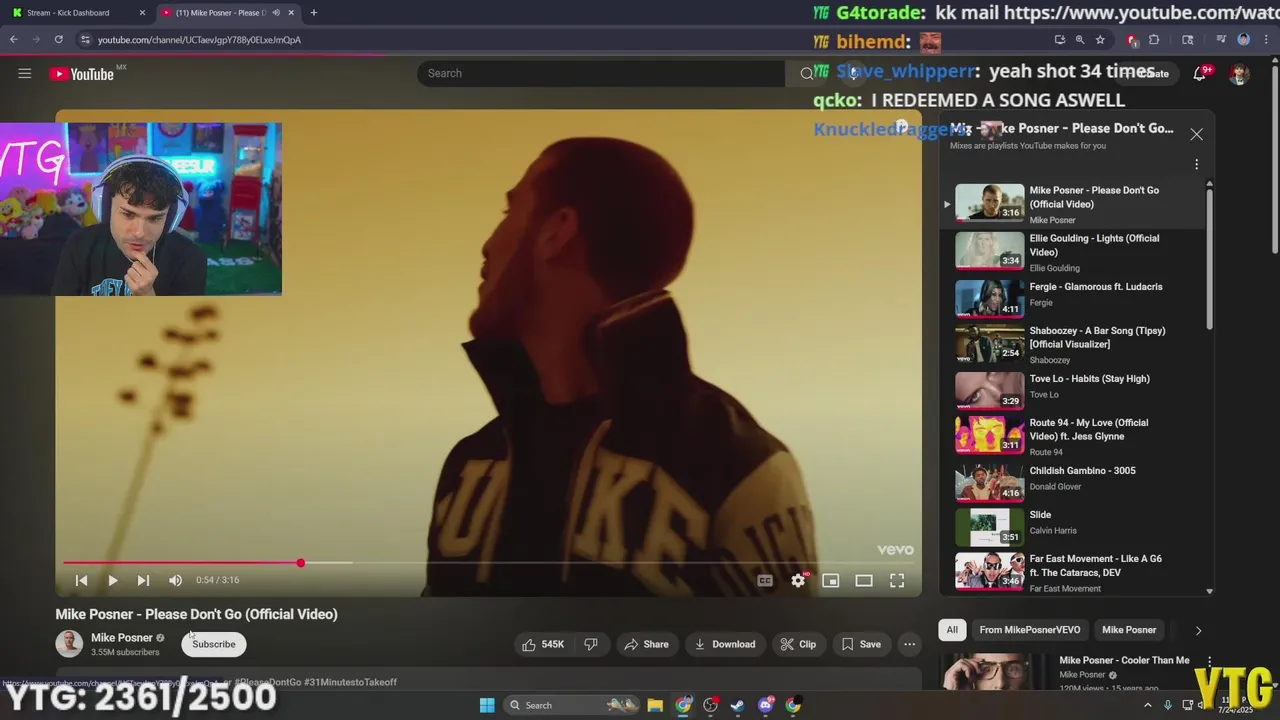The image size is (1280, 720).
Task: Mute the video volume
Action: [175, 580]
